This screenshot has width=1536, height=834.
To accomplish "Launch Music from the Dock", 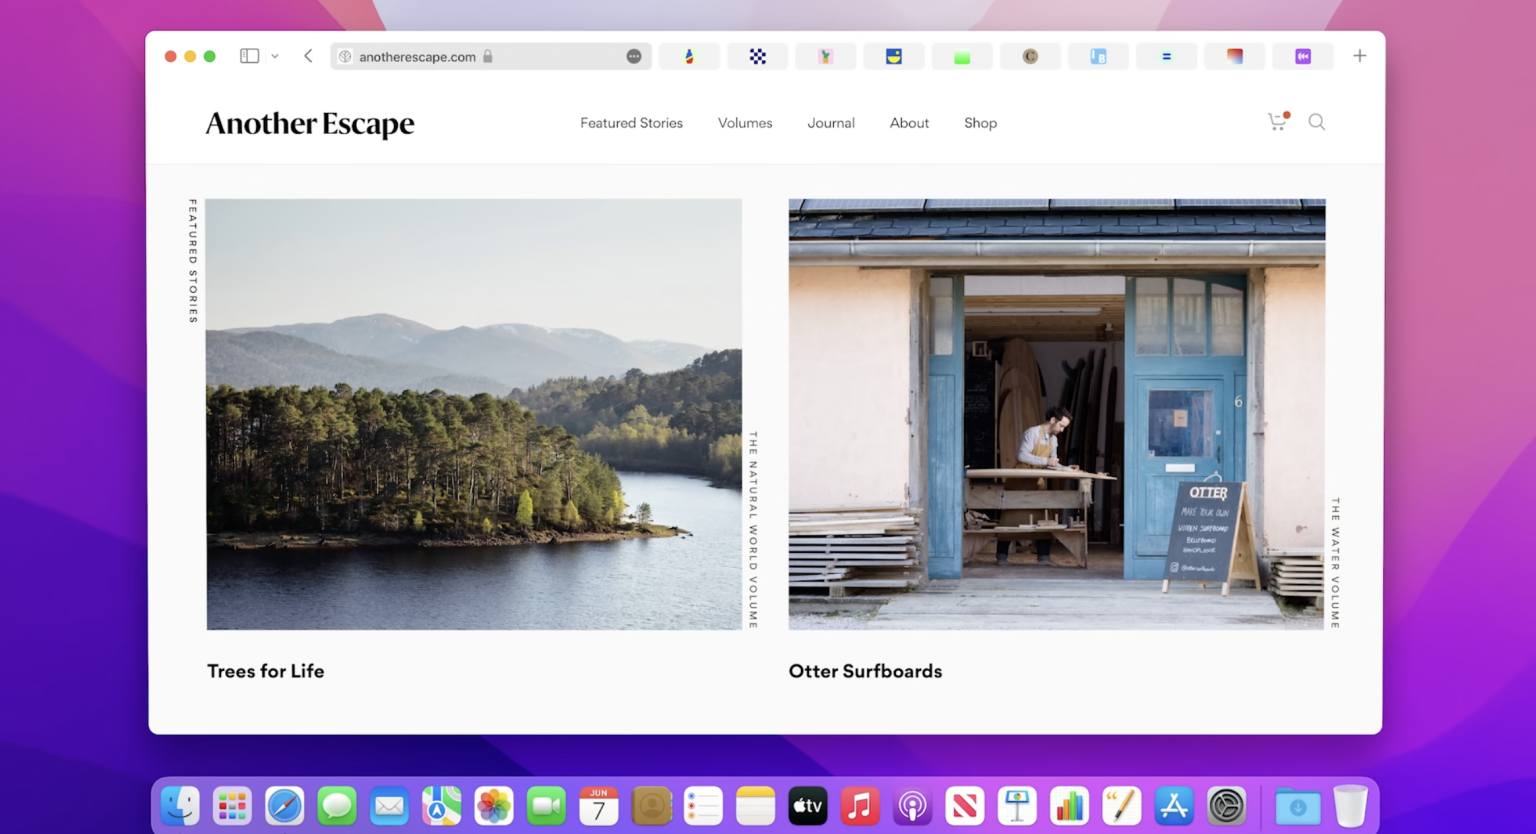I will [x=860, y=805].
